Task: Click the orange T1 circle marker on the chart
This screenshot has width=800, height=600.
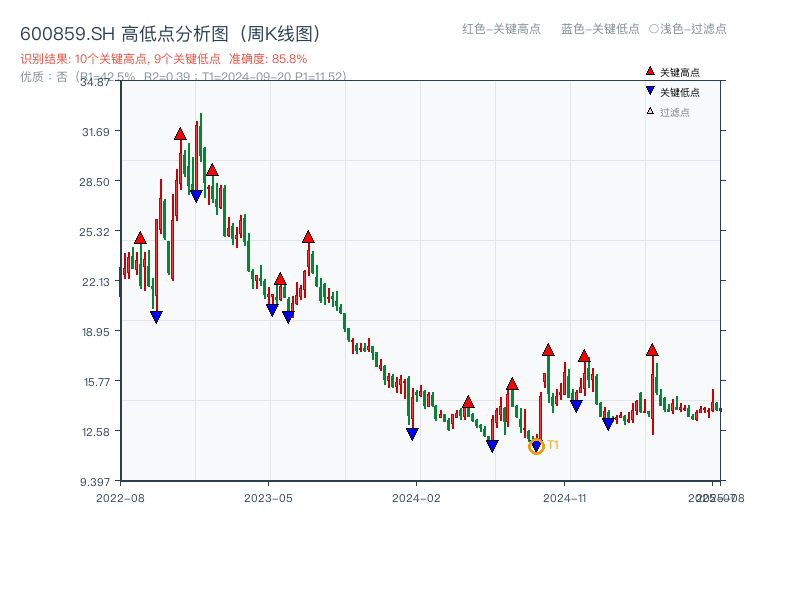Action: 536,447
